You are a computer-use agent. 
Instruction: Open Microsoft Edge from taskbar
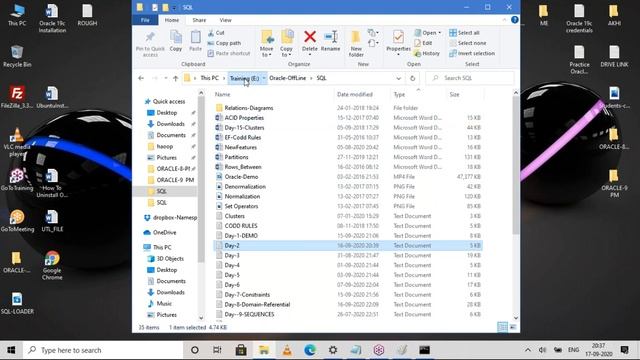tap(310, 350)
